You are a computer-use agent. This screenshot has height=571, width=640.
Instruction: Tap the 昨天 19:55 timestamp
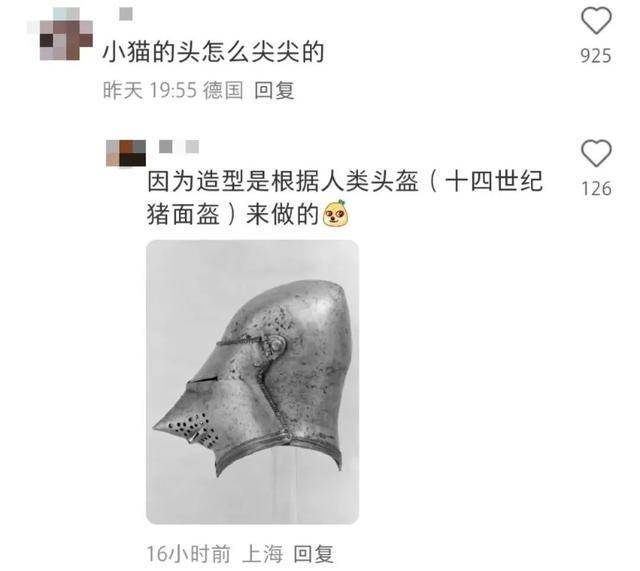click(x=150, y=90)
